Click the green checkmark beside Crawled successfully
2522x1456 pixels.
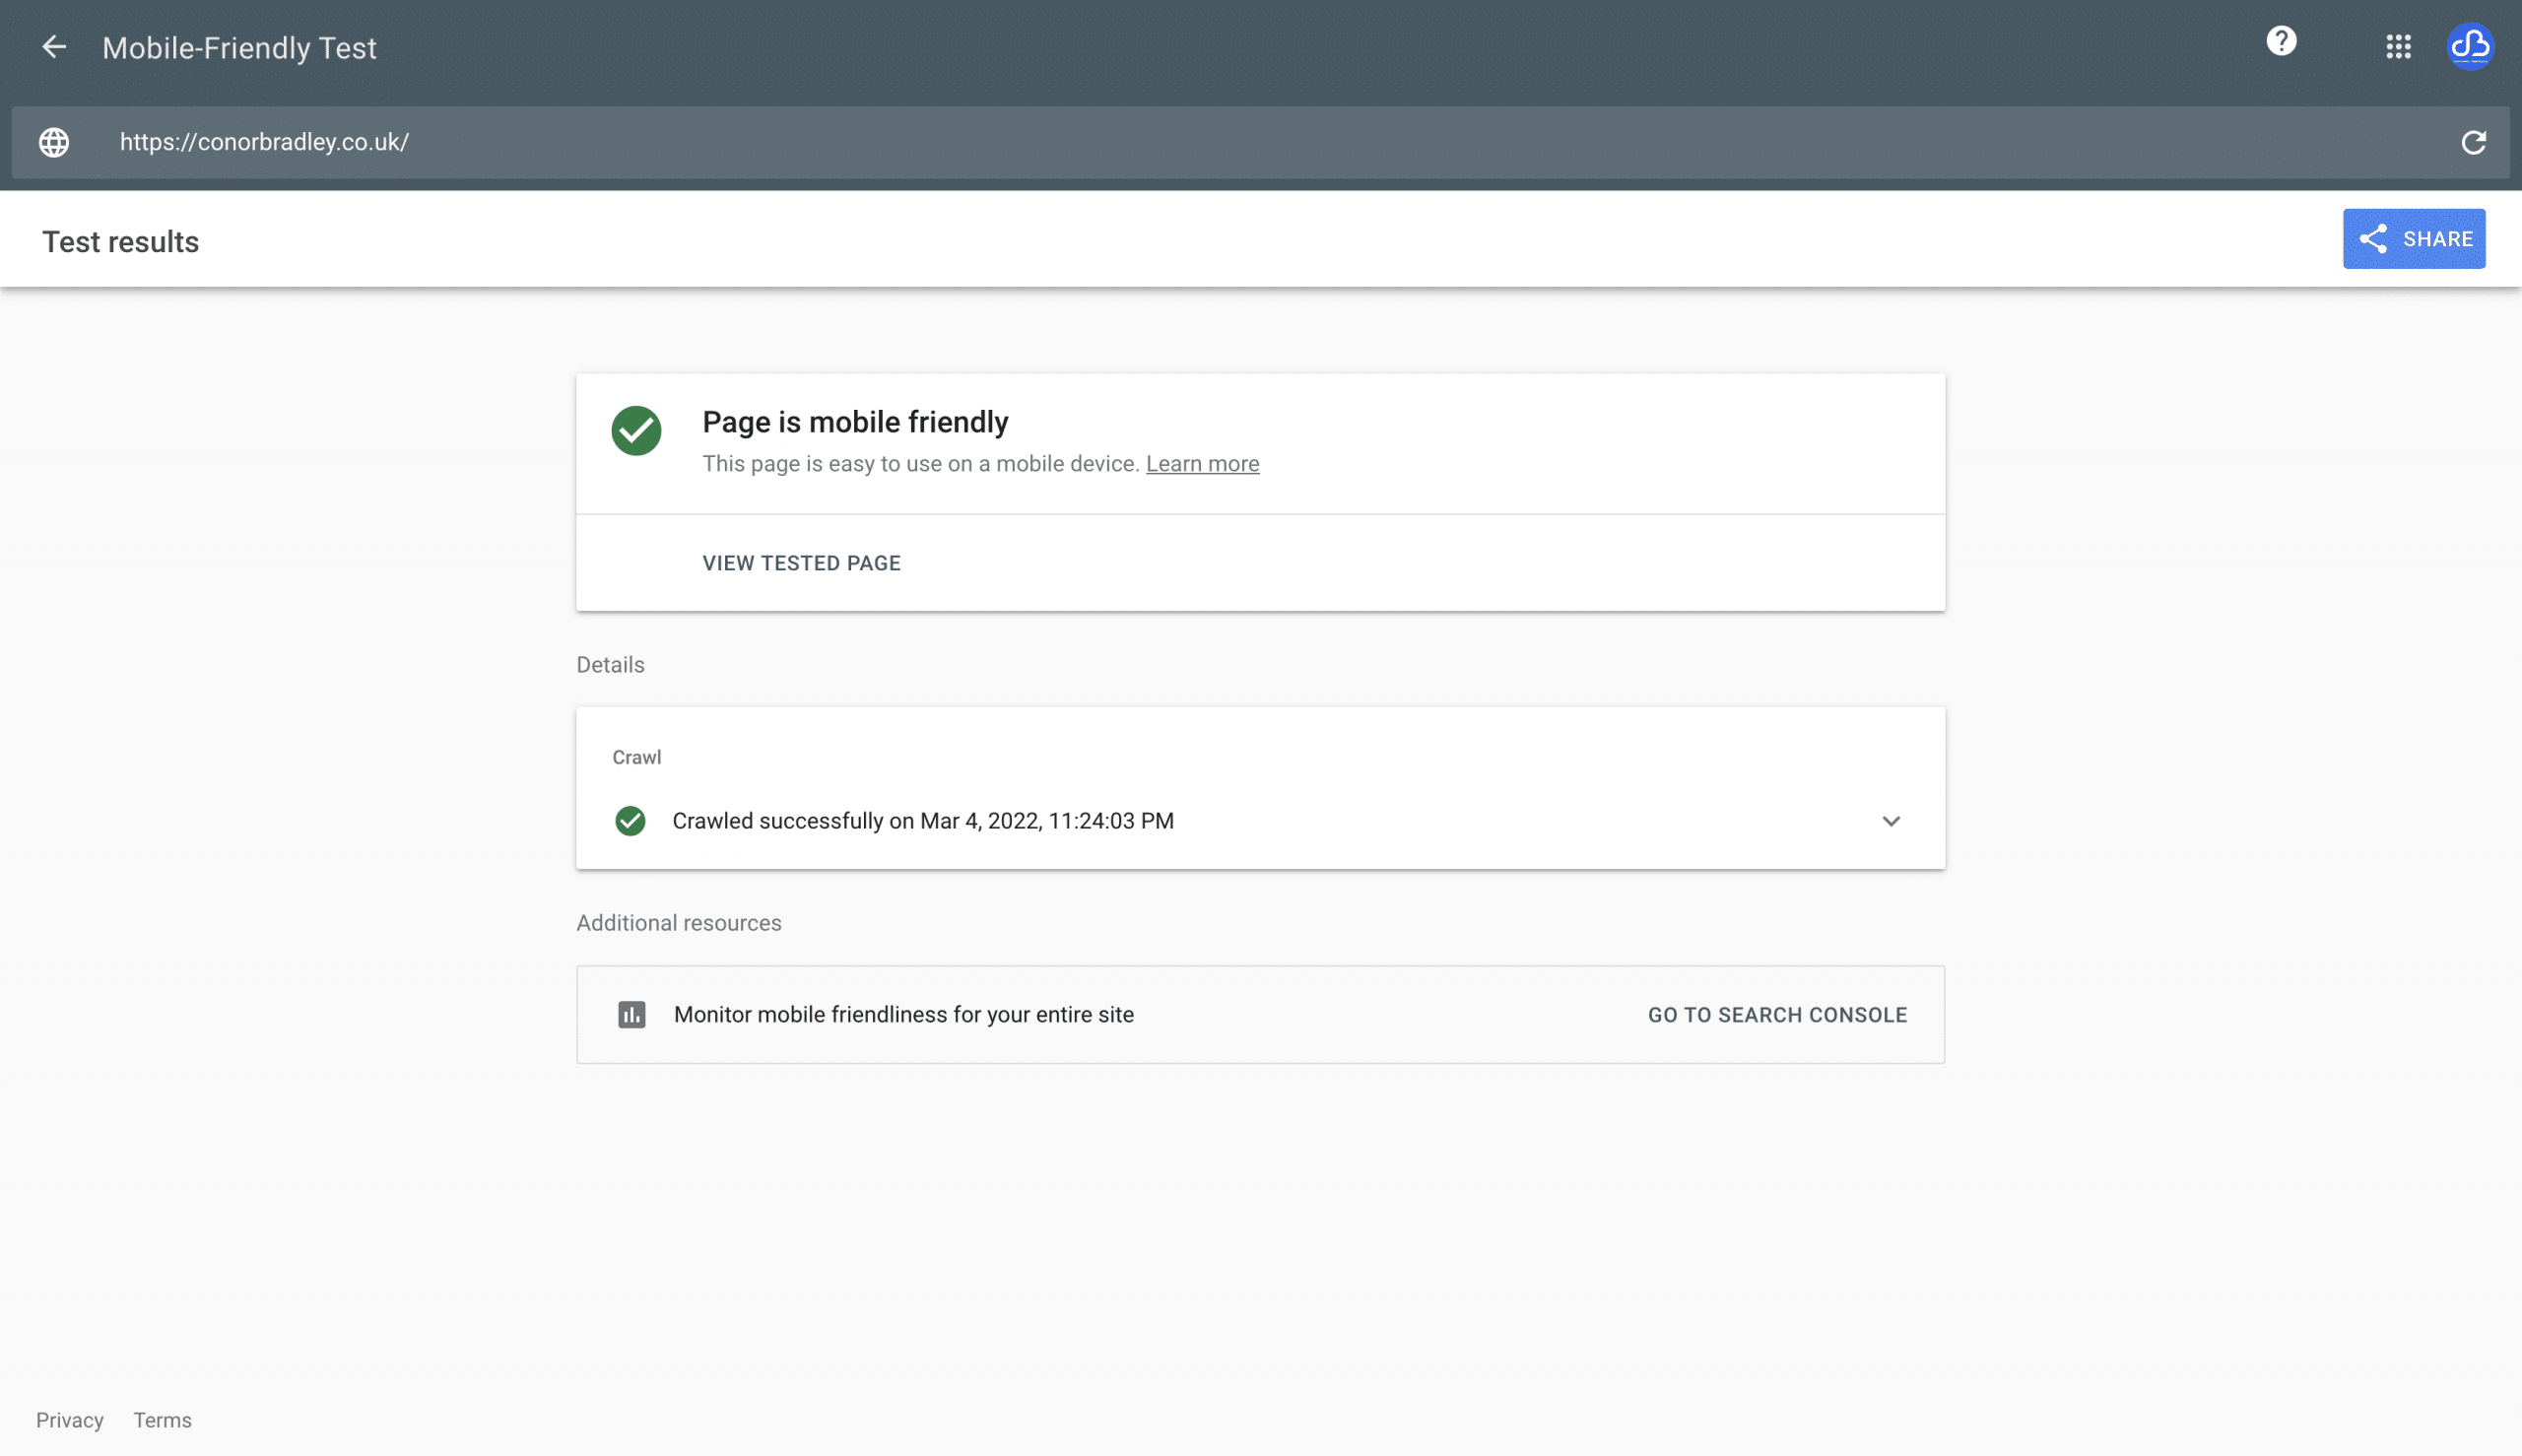click(630, 821)
